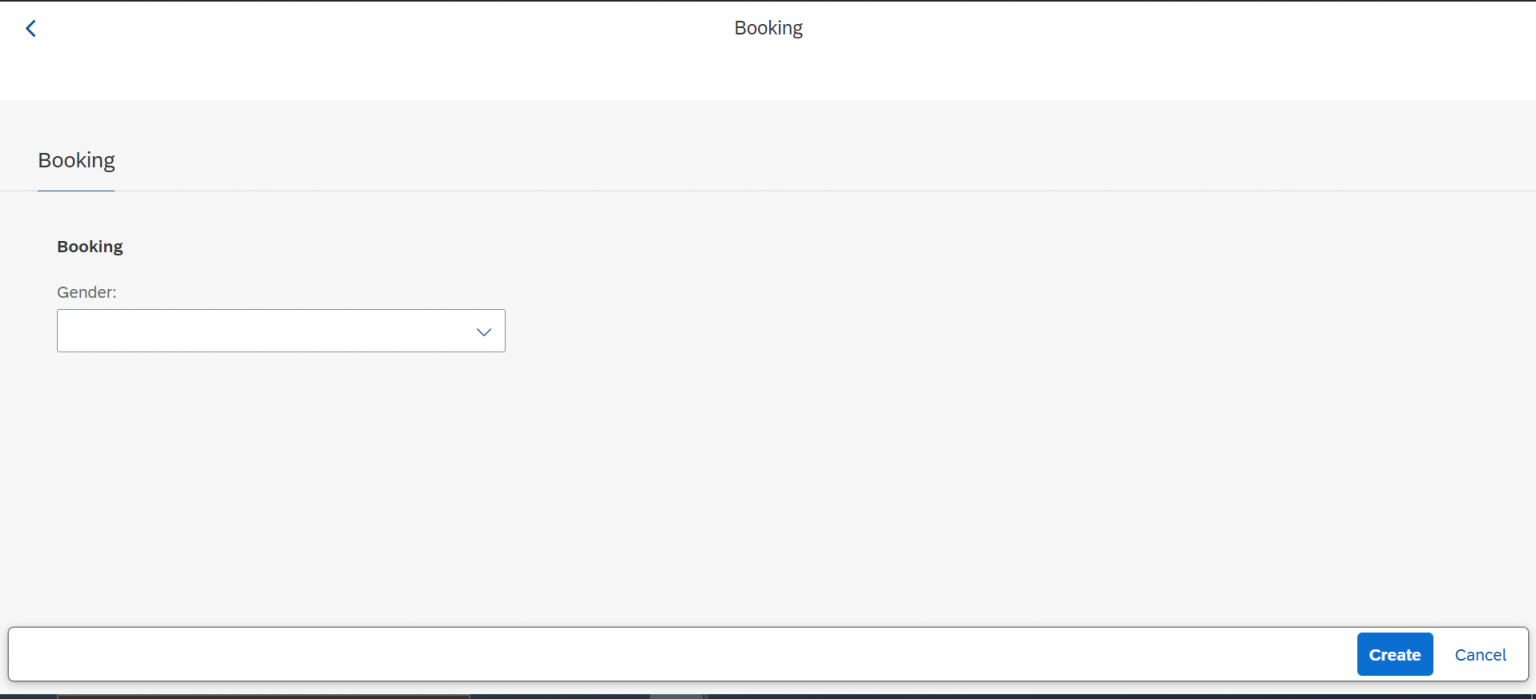Click the footer action bar
The width and height of the screenshot is (1536, 699).
tap(700, 654)
